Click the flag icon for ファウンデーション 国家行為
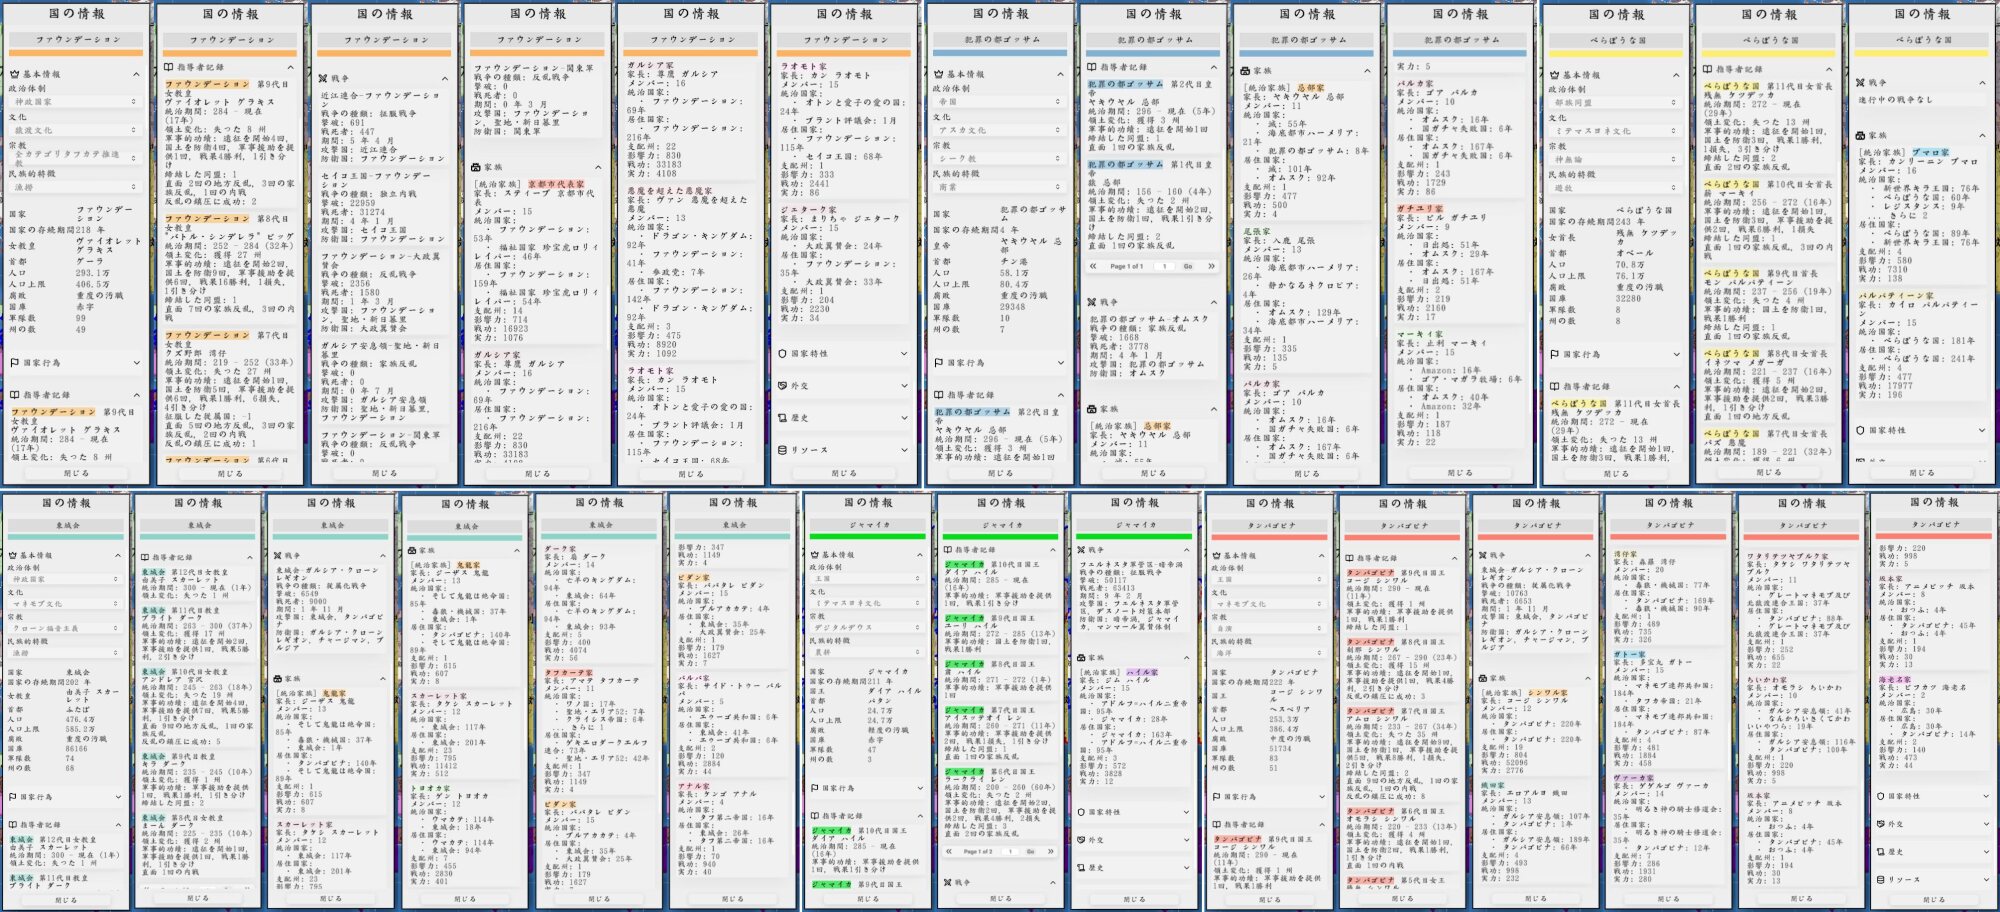2000x912 pixels. point(14,363)
